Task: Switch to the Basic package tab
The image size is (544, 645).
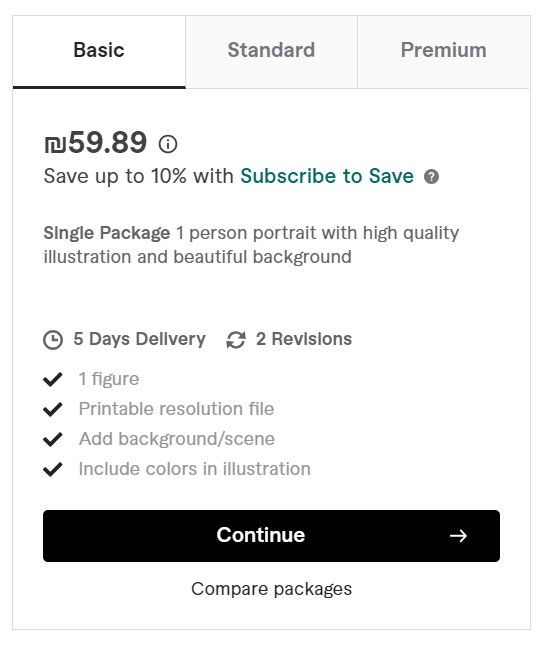Action: click(99, 52)
